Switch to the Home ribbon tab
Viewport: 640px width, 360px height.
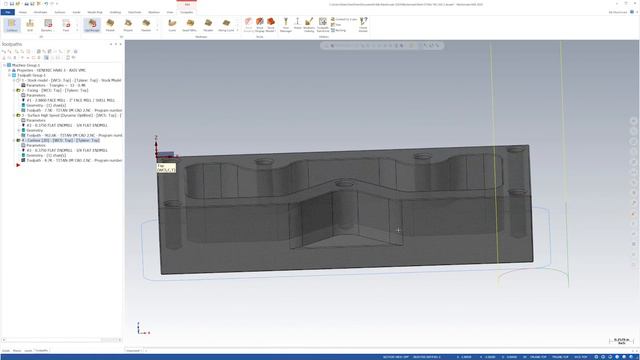[22, 12]
